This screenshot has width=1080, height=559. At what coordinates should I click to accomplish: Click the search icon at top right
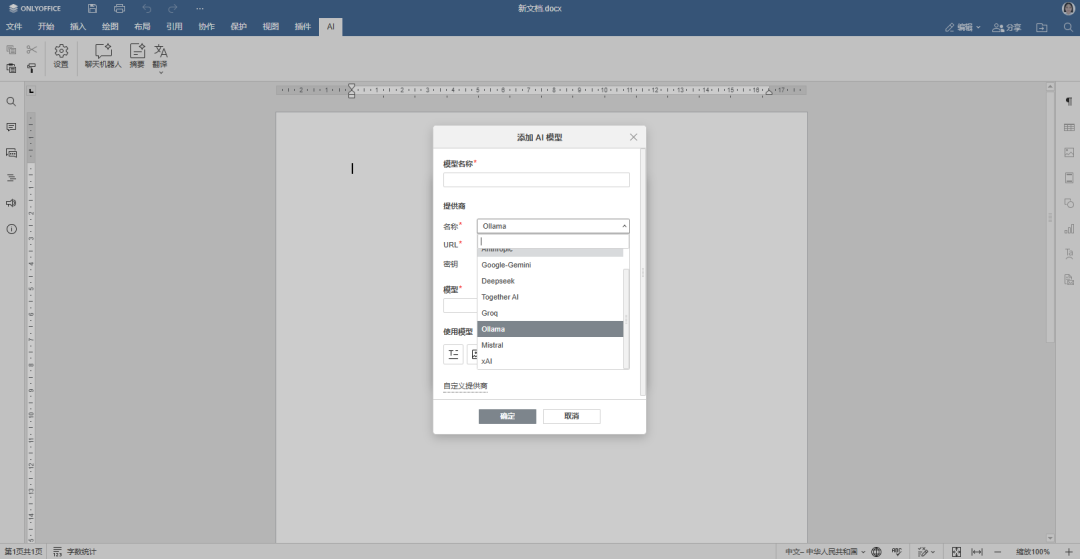pos(1069,28)
